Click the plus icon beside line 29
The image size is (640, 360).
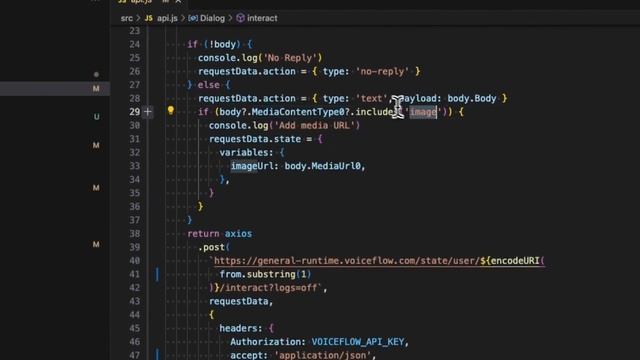(x=148, y=111)
